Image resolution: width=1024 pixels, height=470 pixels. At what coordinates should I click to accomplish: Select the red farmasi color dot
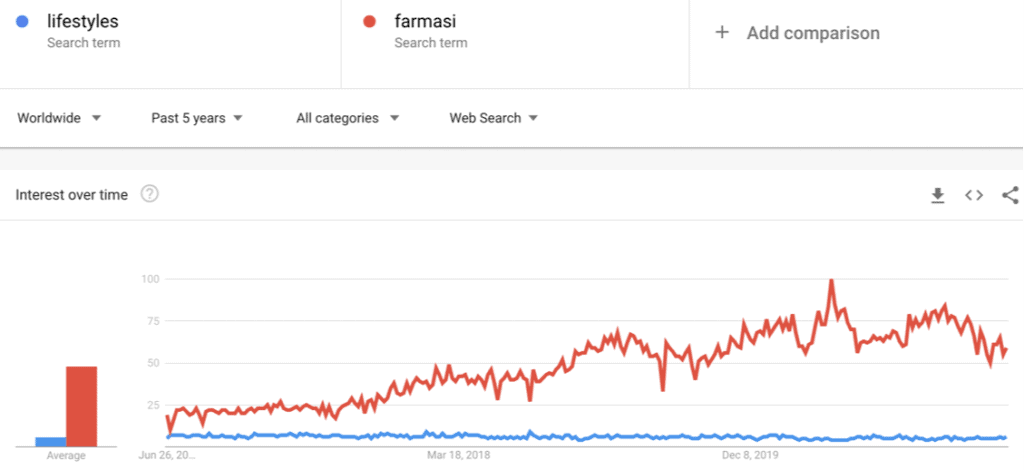click(369, 22)
